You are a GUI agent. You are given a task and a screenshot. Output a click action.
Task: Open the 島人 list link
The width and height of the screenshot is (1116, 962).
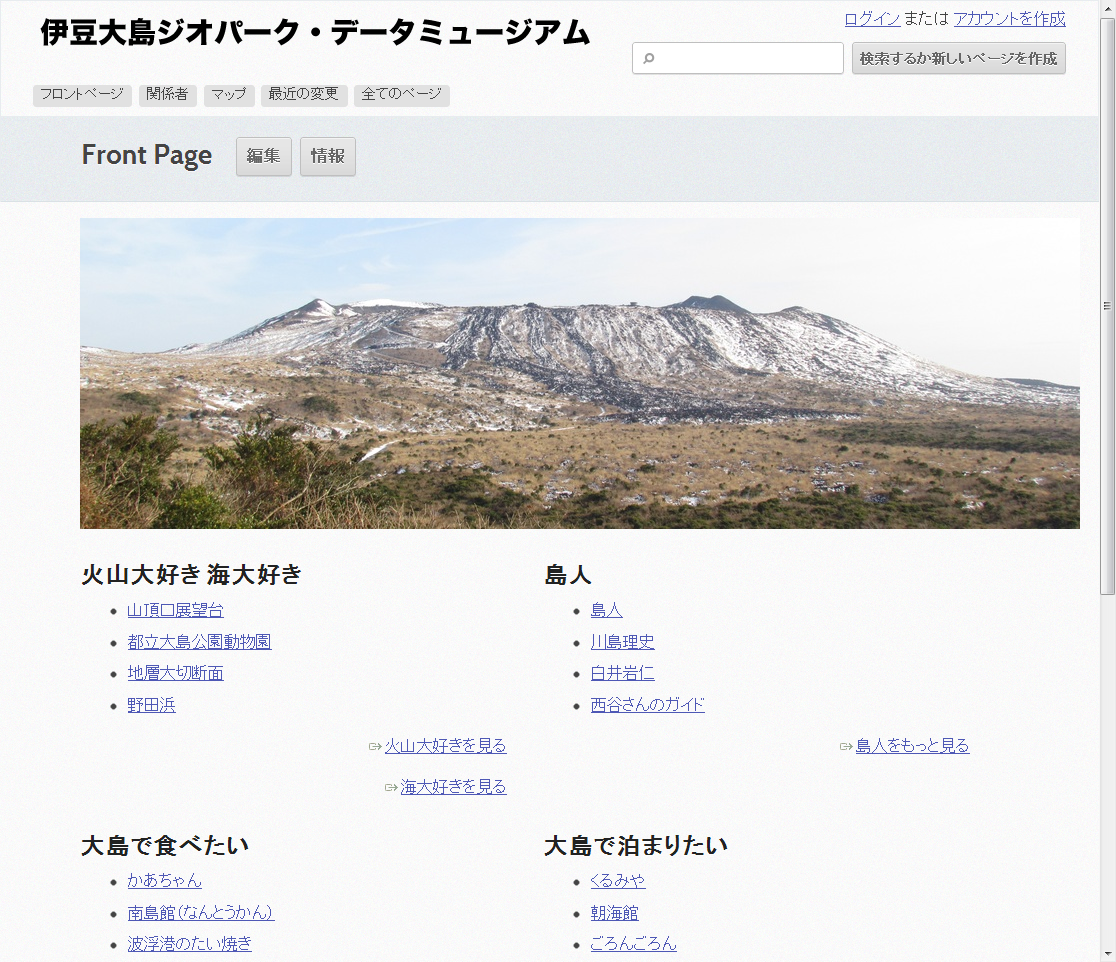coord(606,610)
